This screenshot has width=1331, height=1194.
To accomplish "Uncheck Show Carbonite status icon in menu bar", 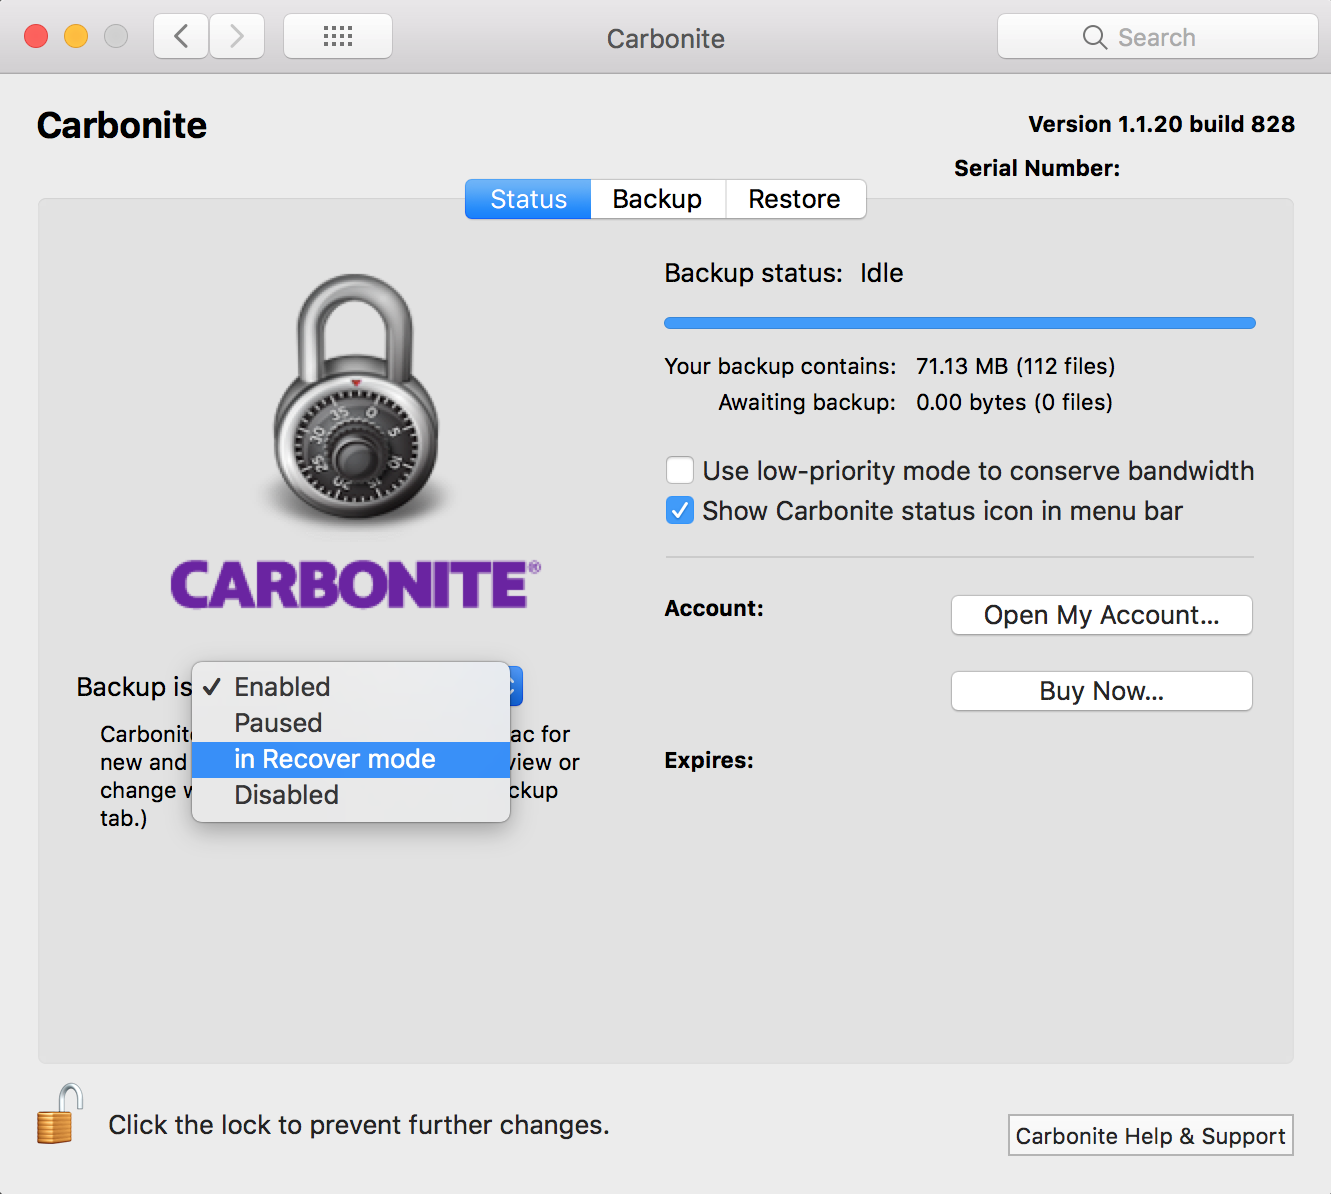I will 680,511.
